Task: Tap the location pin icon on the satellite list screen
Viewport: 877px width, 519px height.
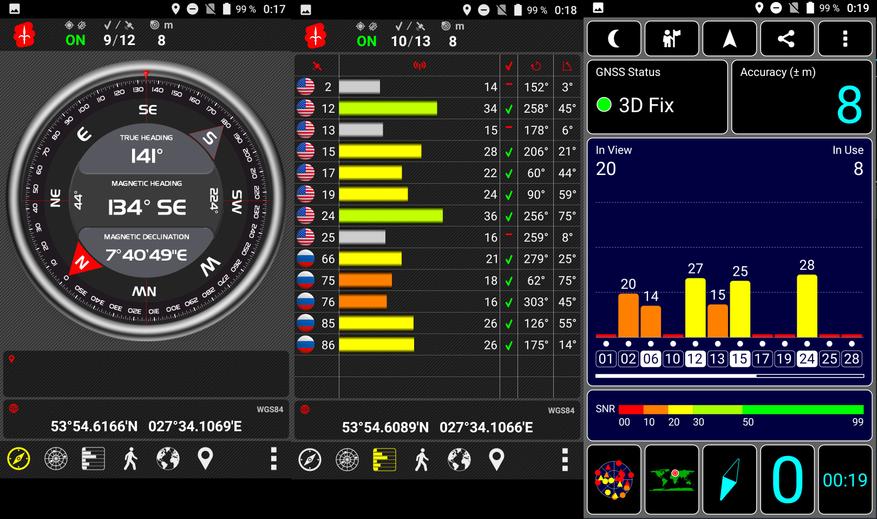Action: [496, 459]
